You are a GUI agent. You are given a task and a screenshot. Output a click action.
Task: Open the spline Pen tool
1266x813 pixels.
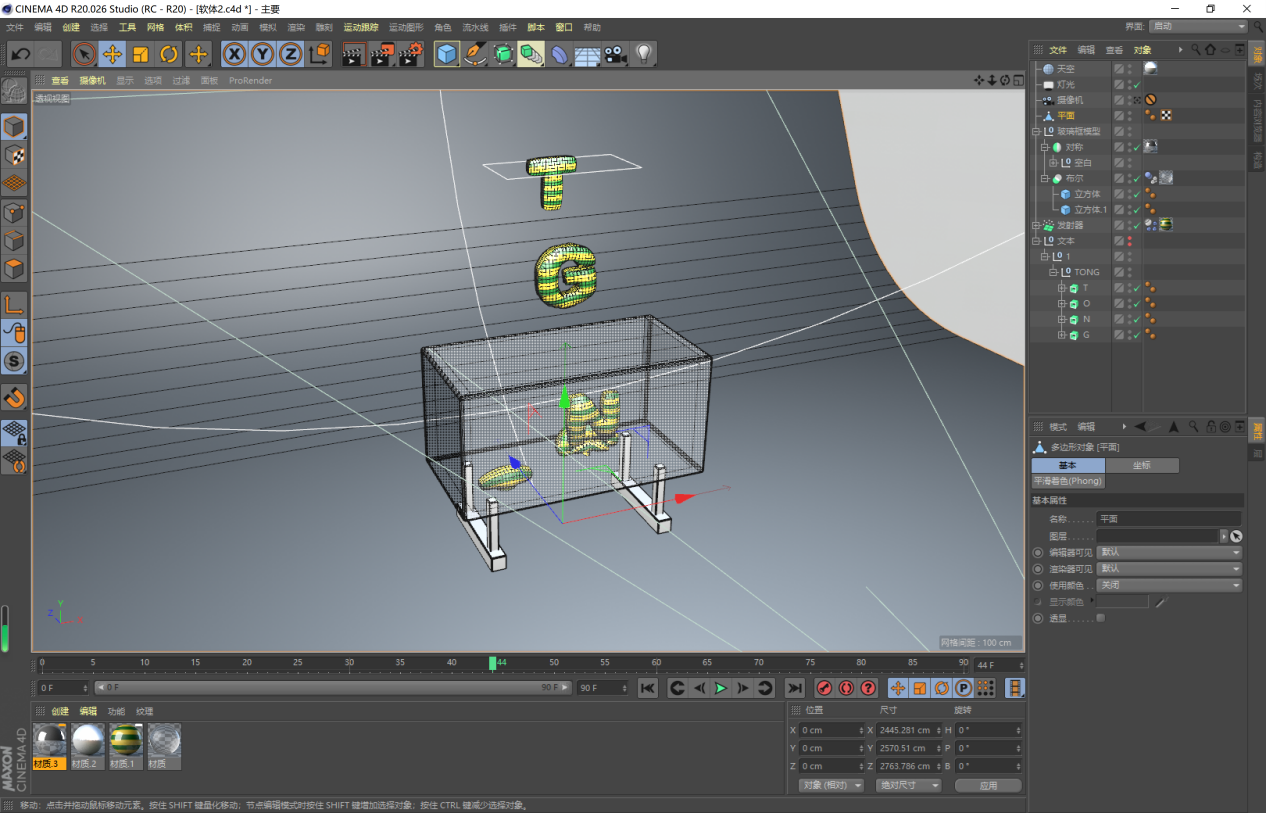pyautogui.click(x=475, y=54)
